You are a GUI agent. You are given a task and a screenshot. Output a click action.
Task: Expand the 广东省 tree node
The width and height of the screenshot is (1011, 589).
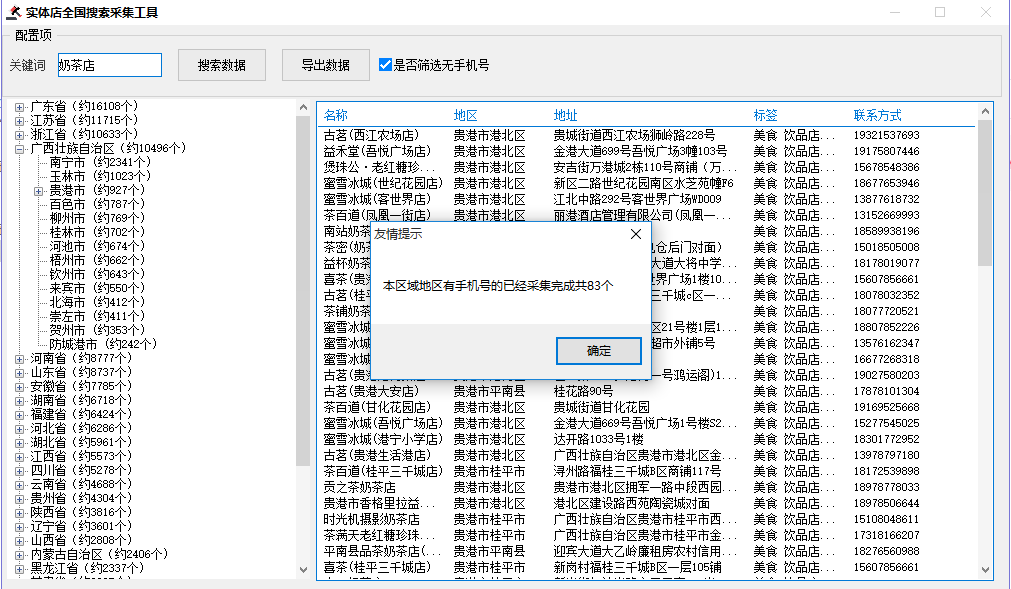click(20, 106)
